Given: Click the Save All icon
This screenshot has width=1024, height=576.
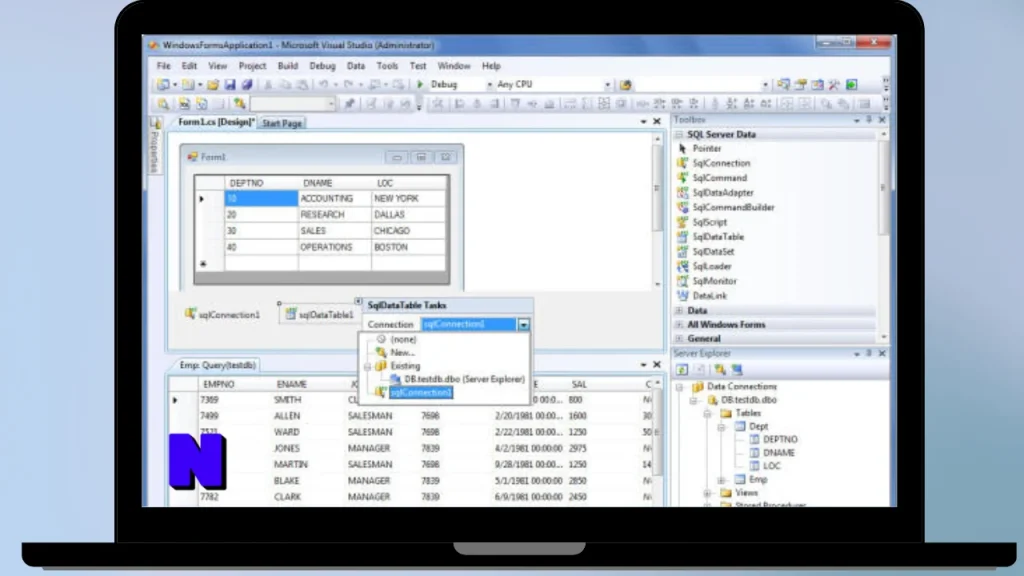Looking at the screenshot, I should 246,84.
